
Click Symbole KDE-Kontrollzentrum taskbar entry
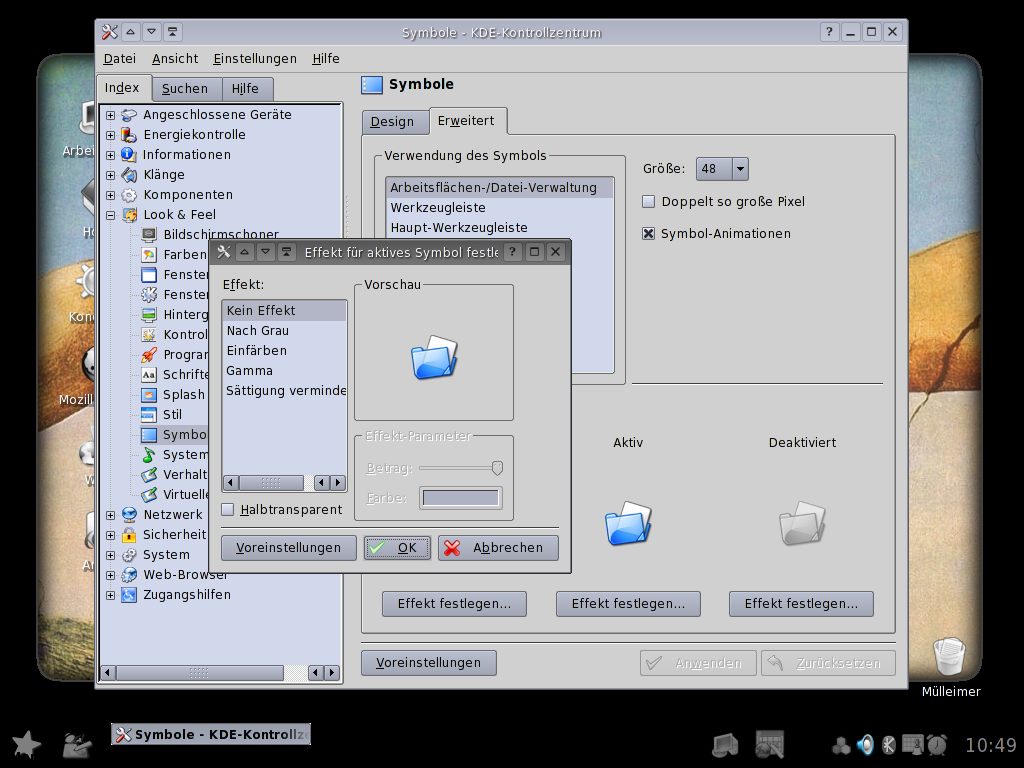click(x=211, y=735)
